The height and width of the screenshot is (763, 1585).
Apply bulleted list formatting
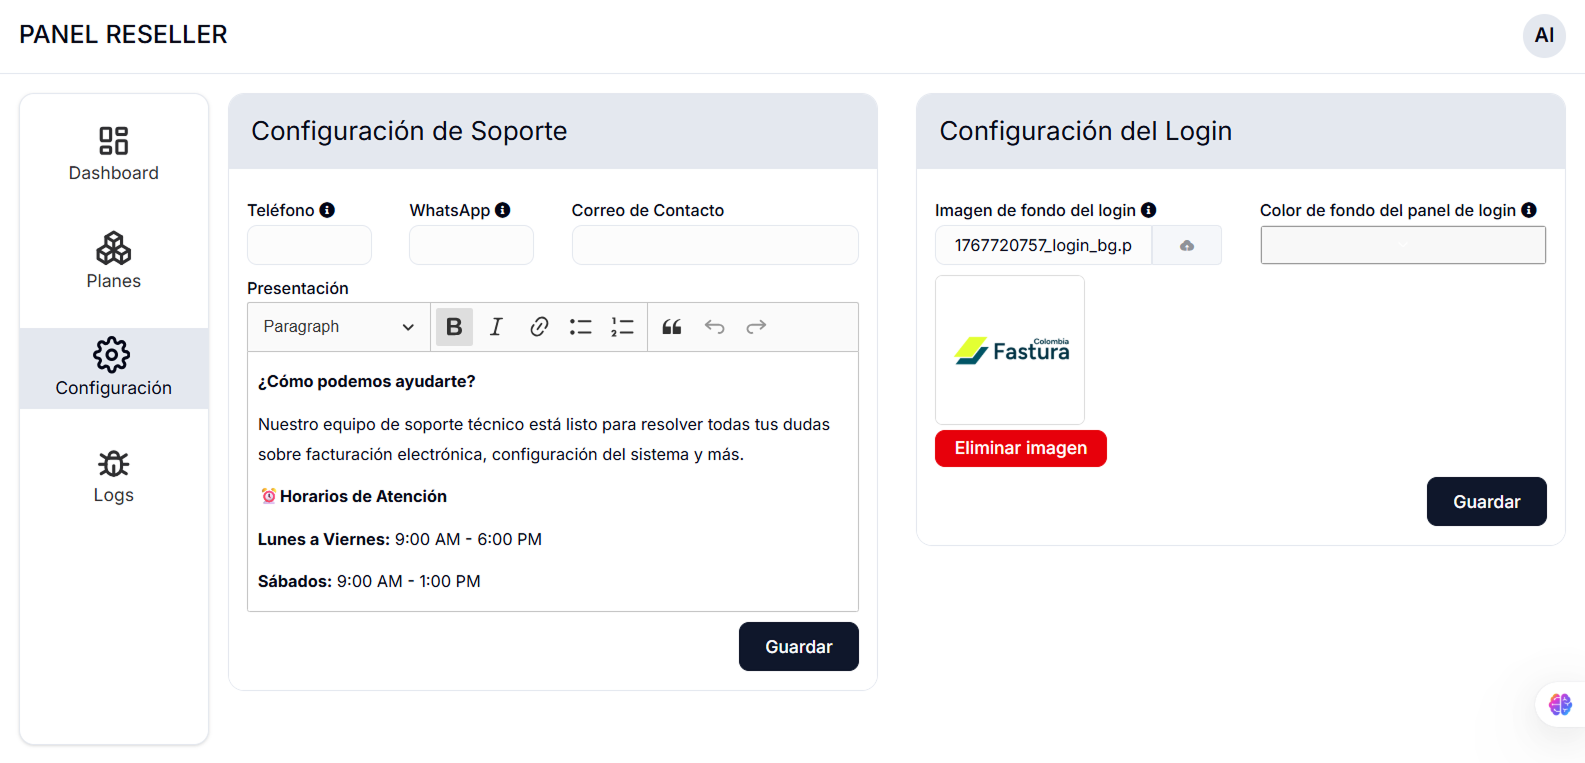point(581,327)
